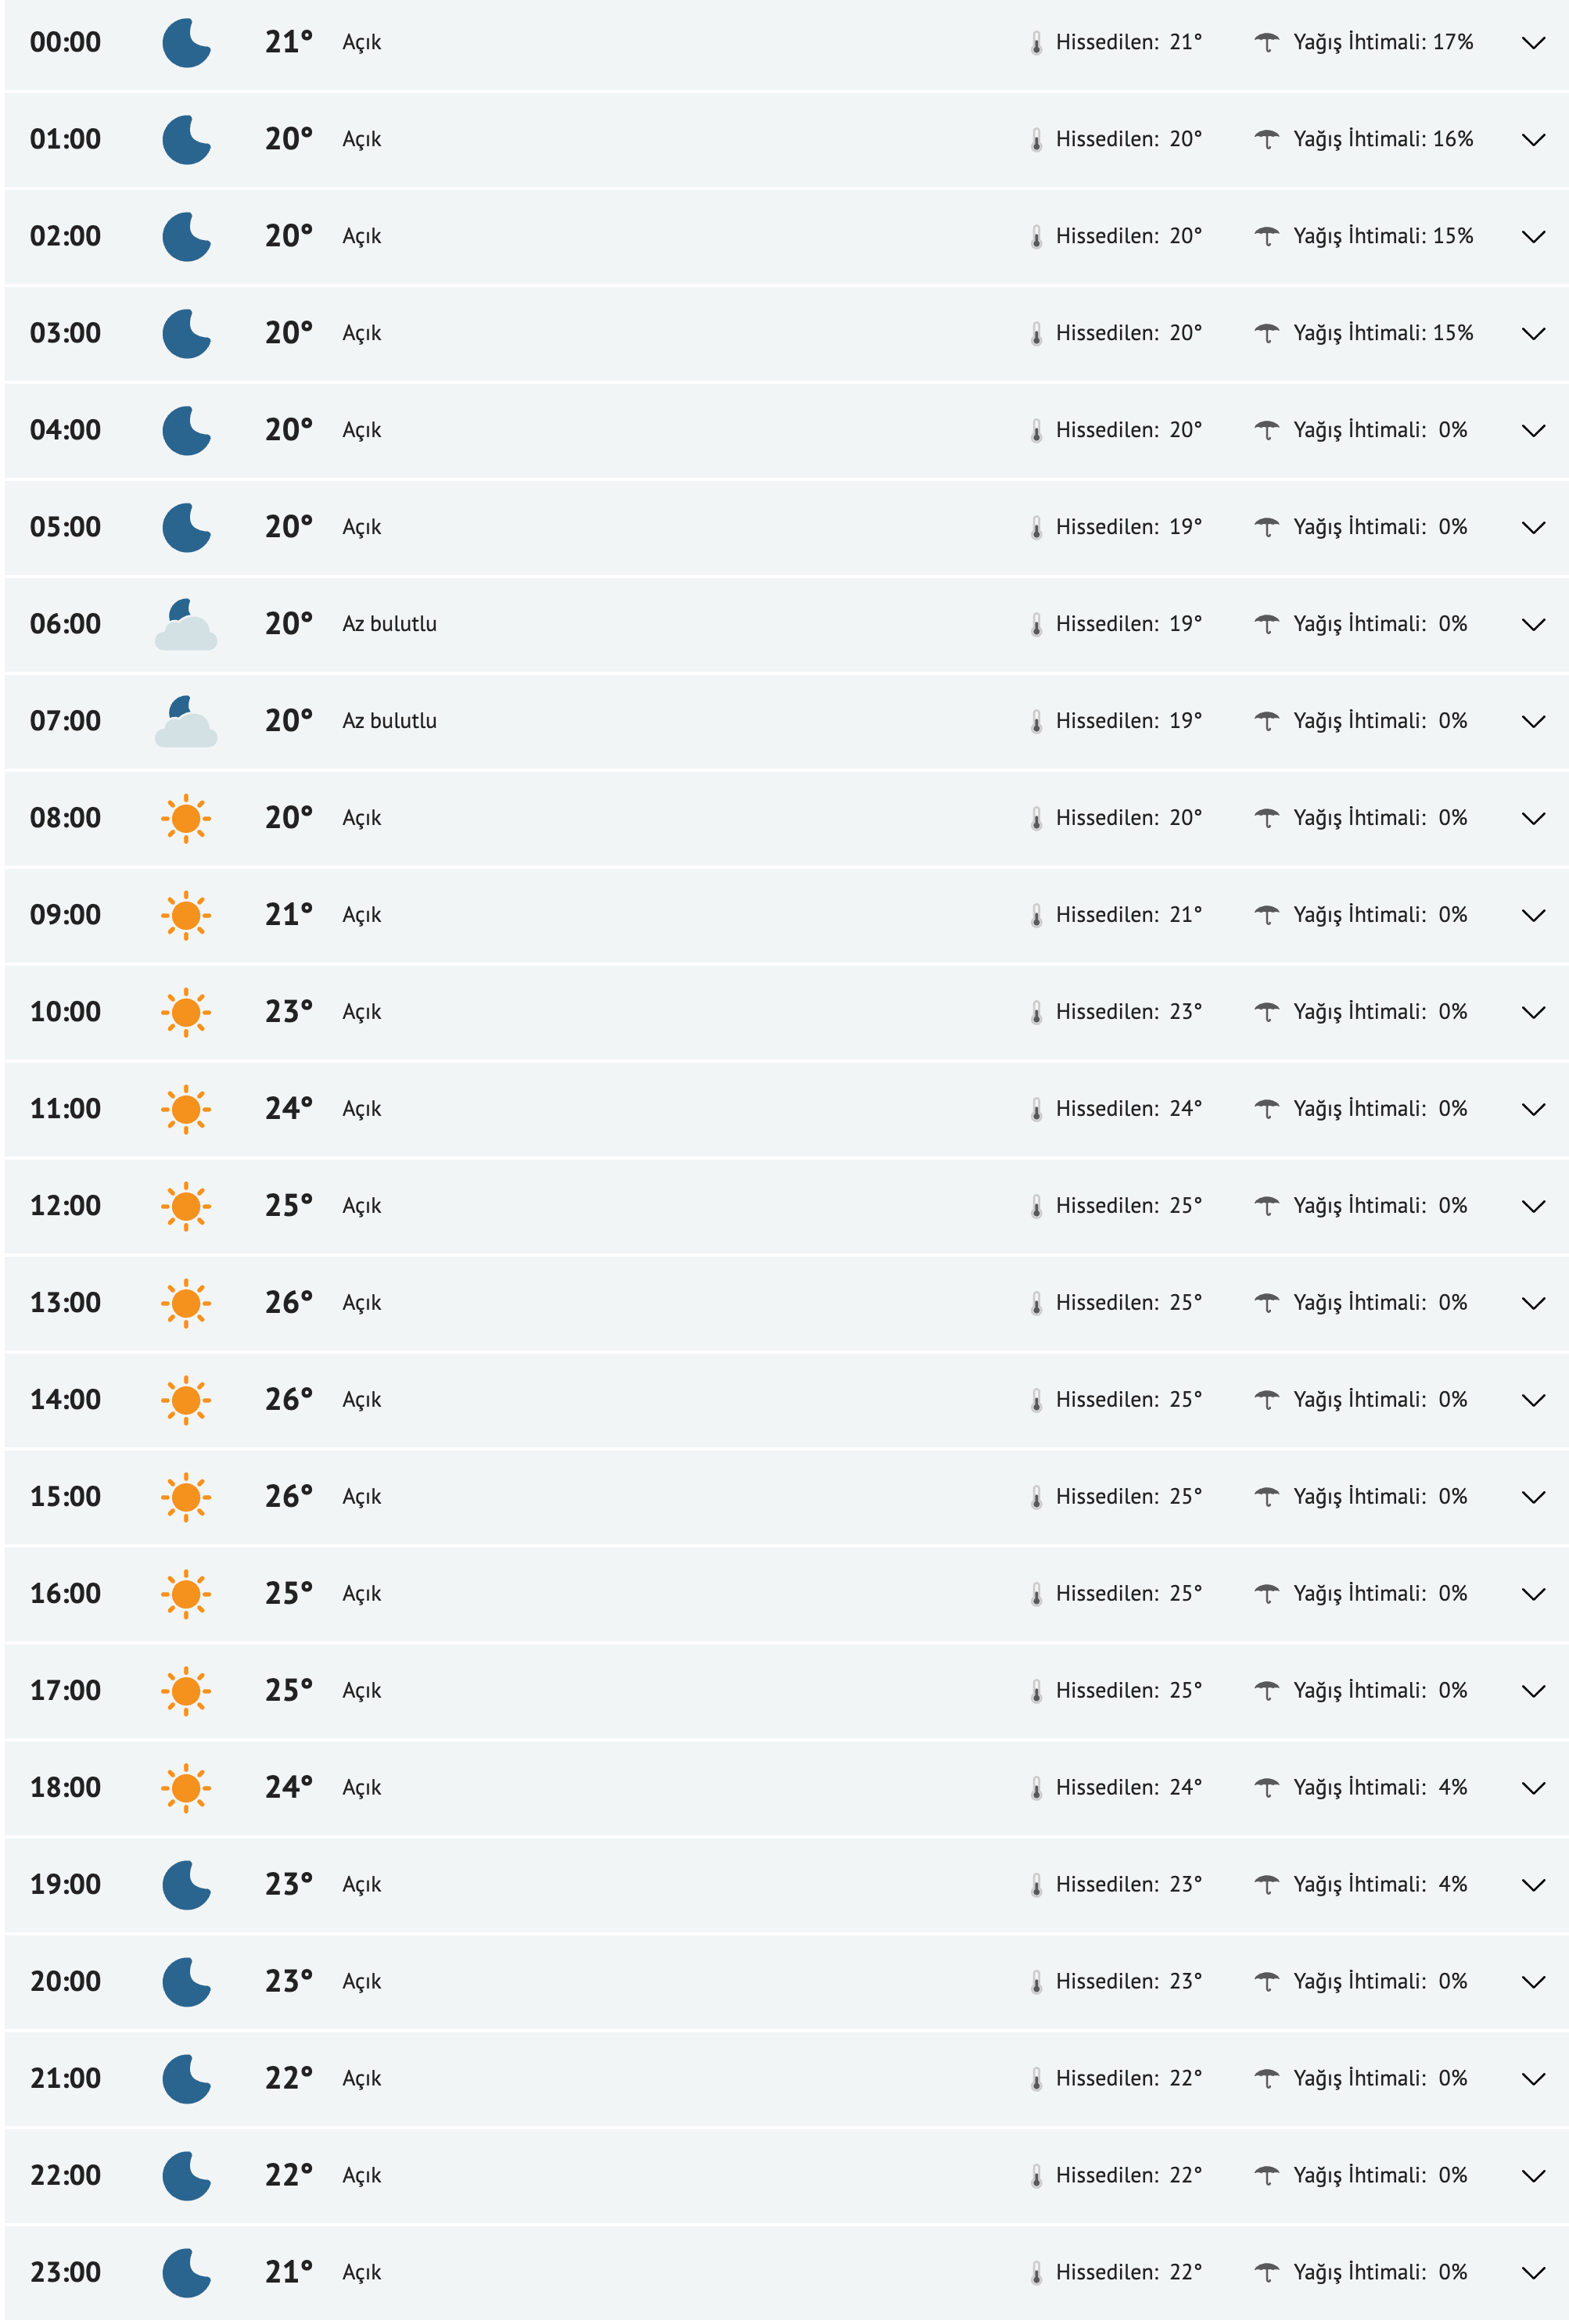Click the thermometer icon in the 23:00 row
This screenshot has height=2324, width=1569.
tap(1036, 2274)
